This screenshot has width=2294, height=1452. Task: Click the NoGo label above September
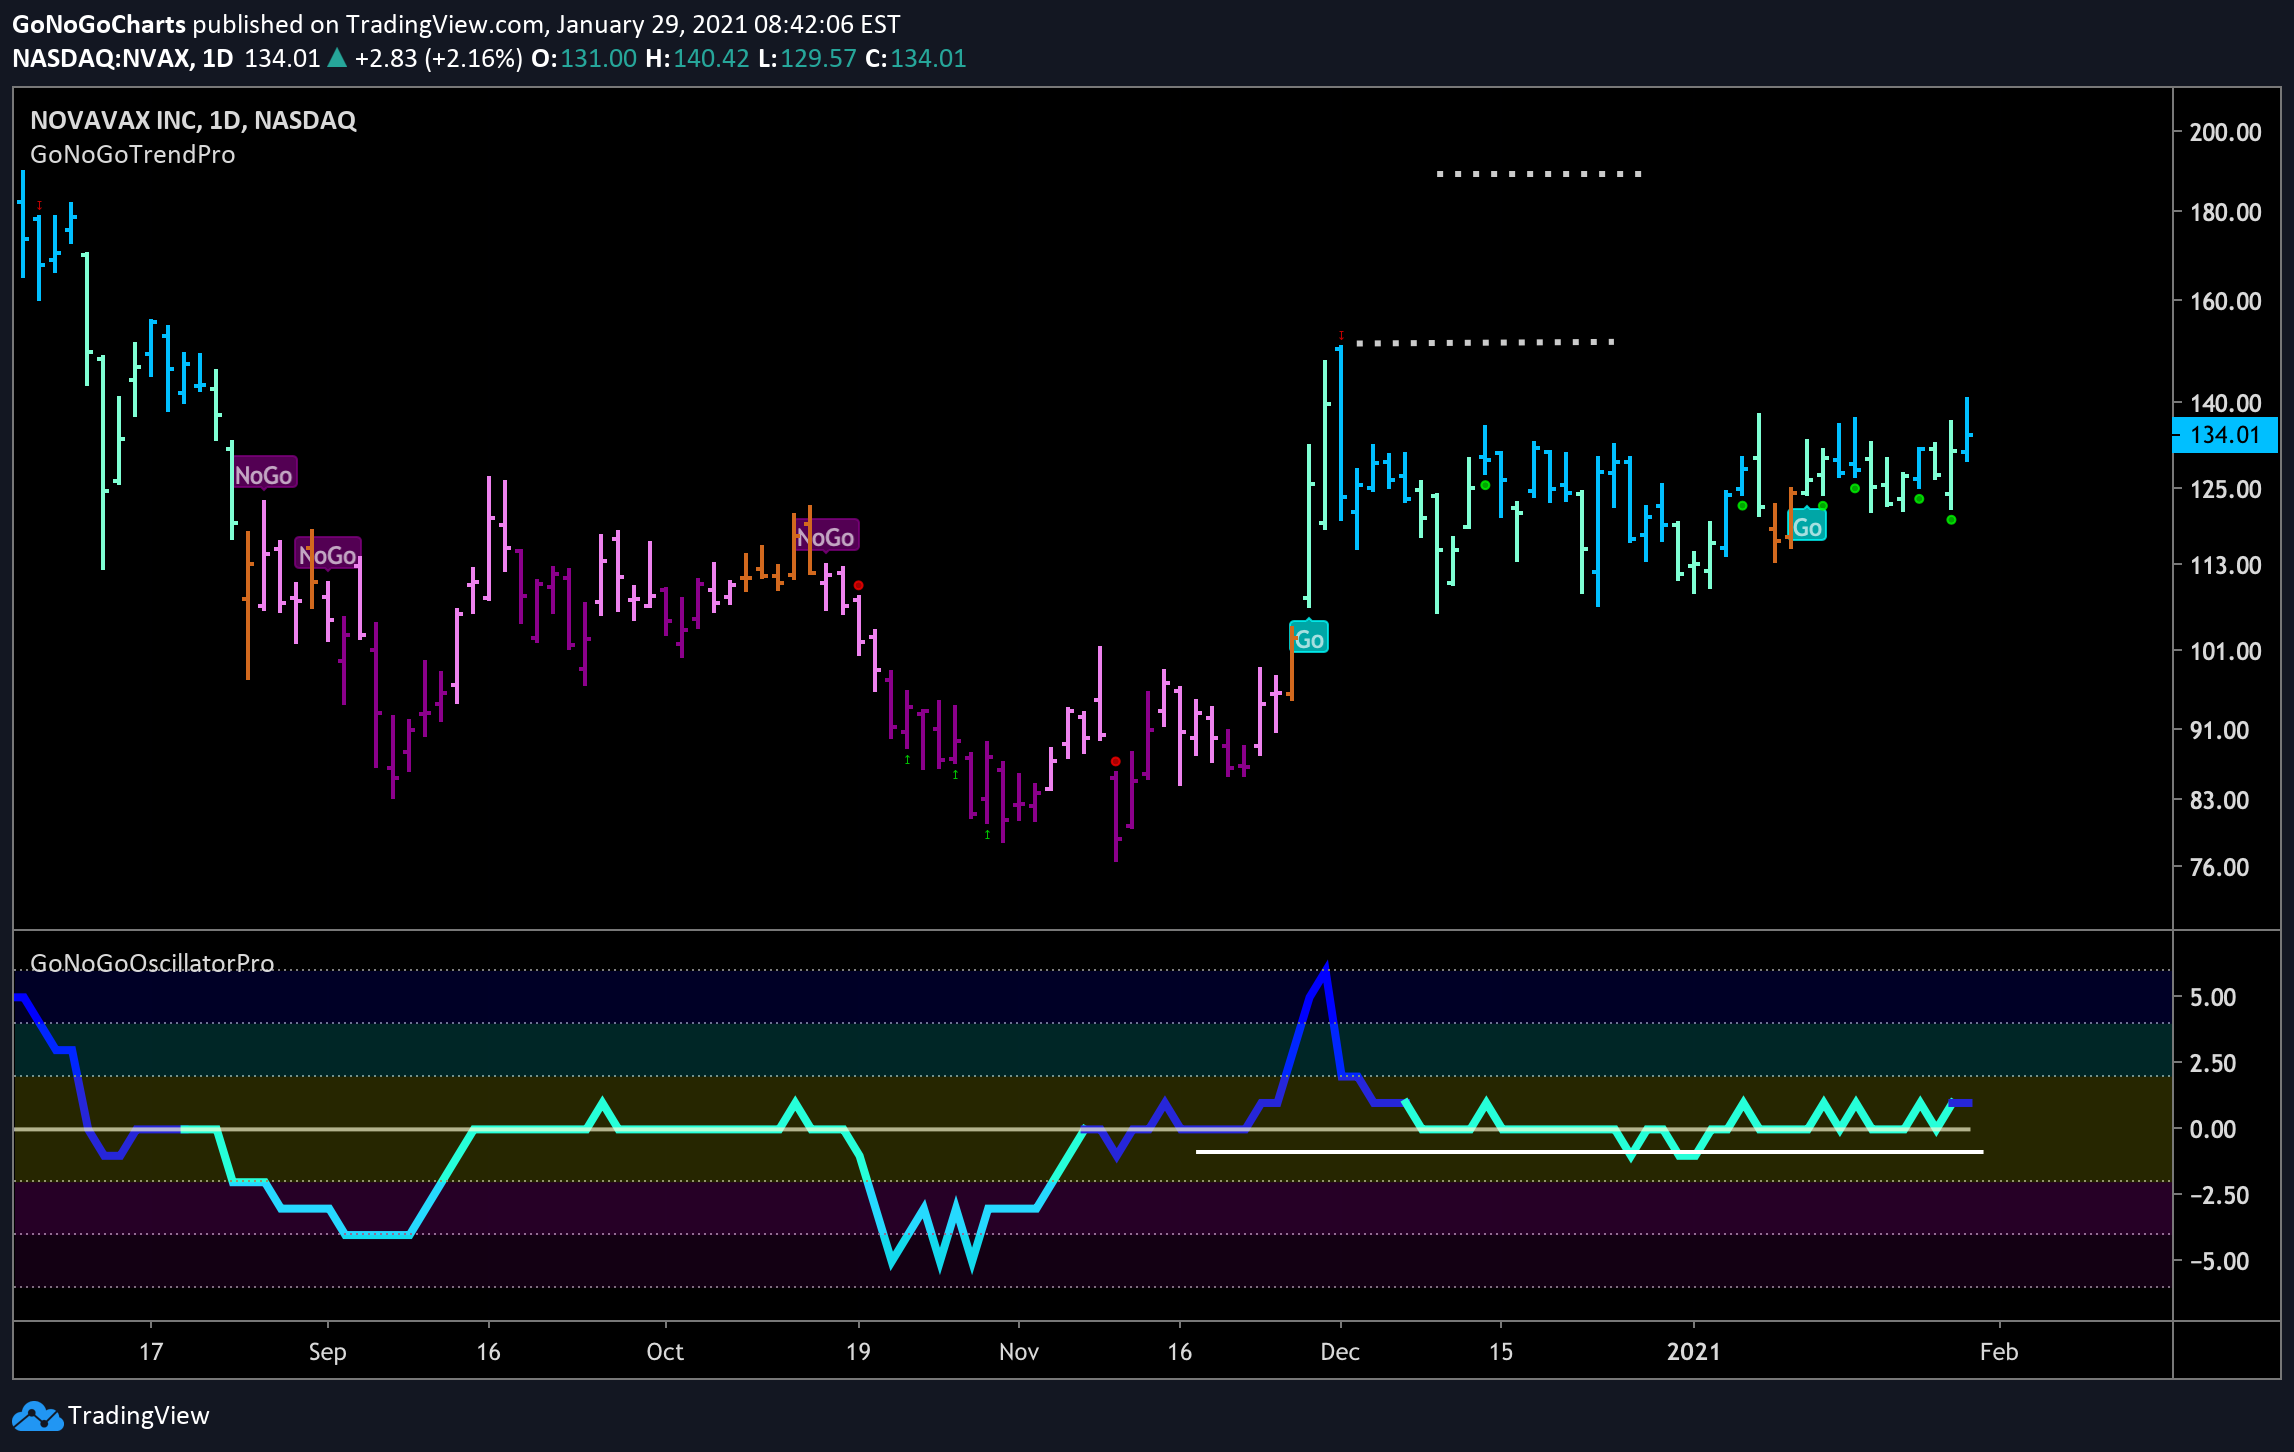[x=328, y=555]
